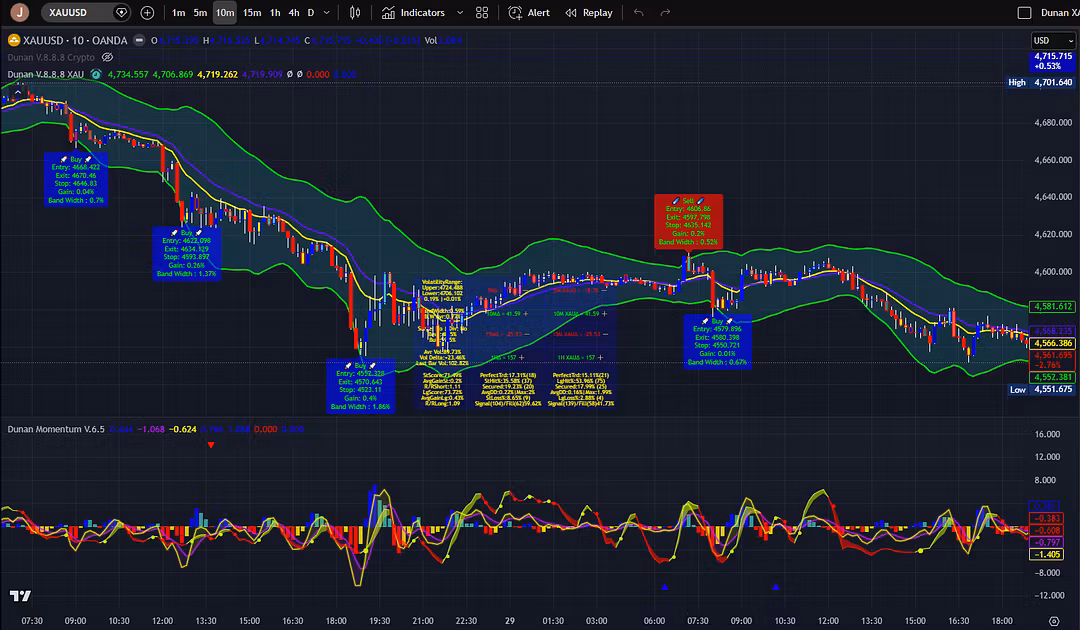Click the 4,719.262 yellow indicator value

pos(217,74)
